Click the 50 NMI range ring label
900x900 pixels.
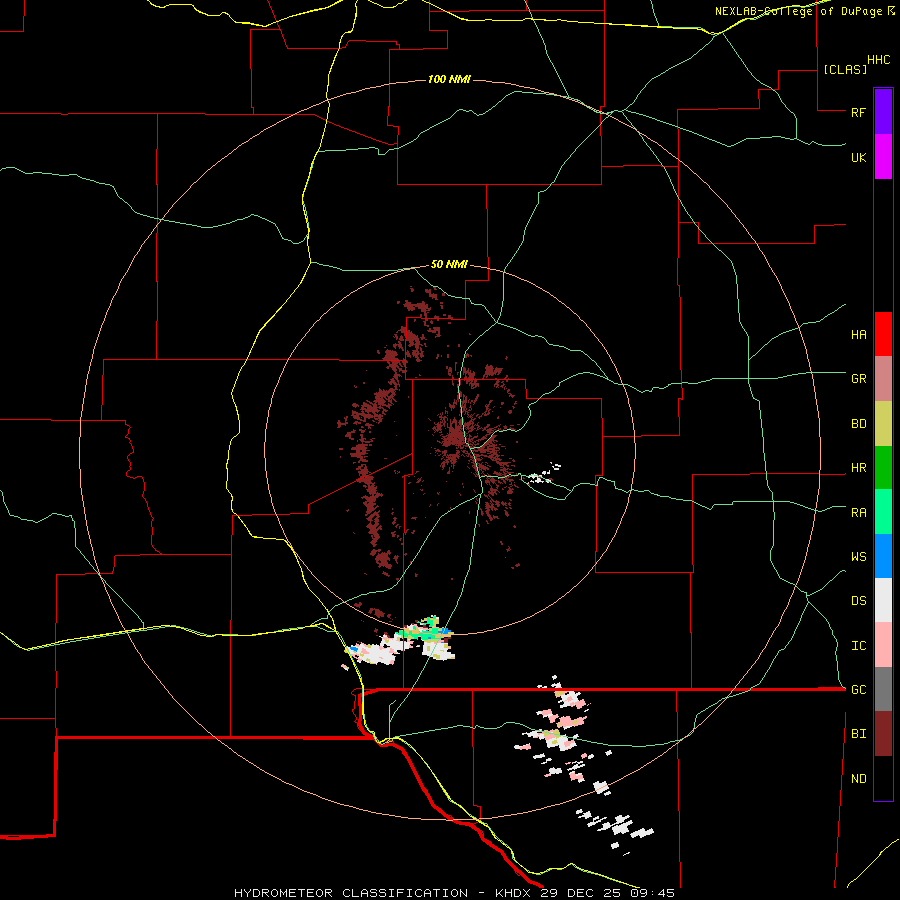(449, 265)
